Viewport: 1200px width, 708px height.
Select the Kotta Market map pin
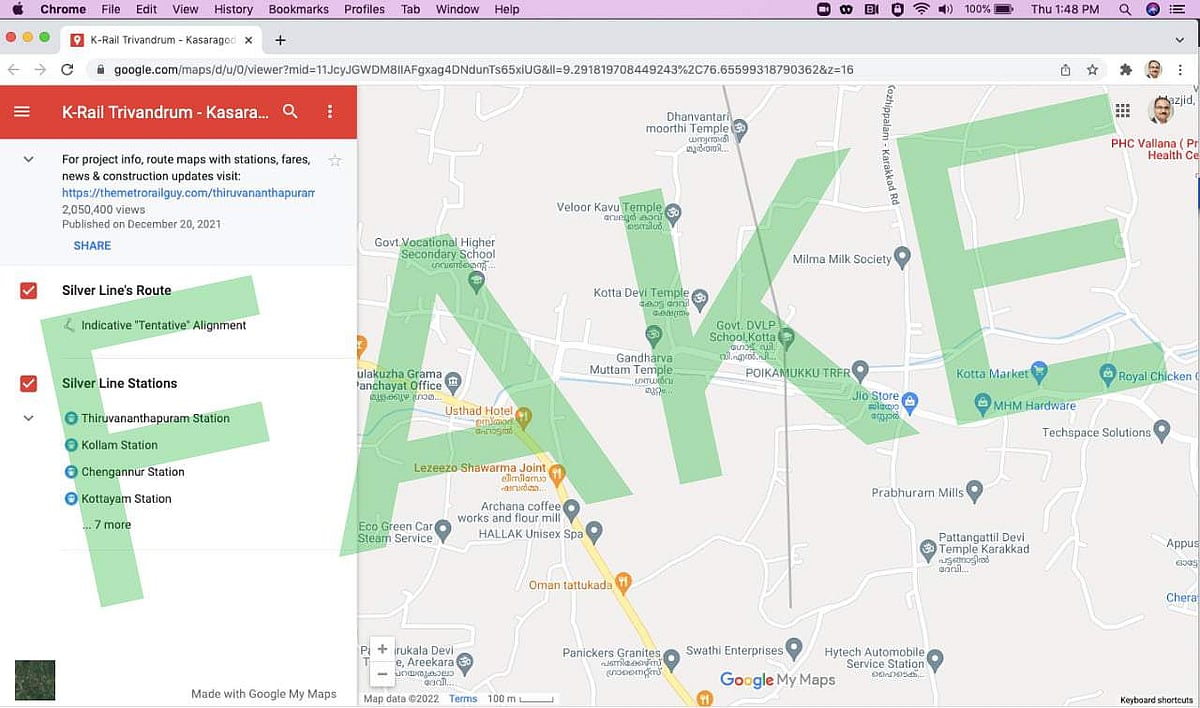[x=1039, y=371]
